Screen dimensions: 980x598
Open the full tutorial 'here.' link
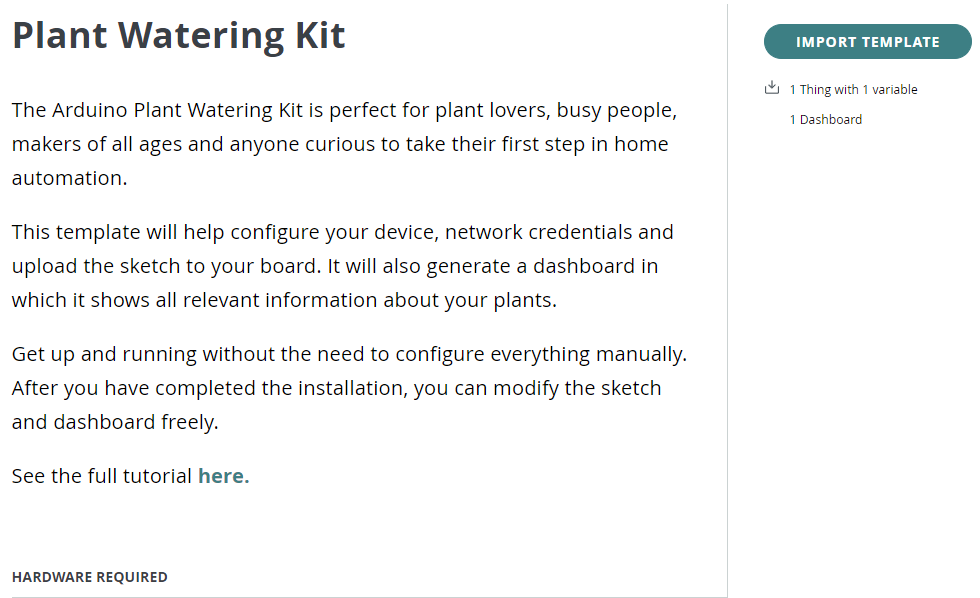224,476
